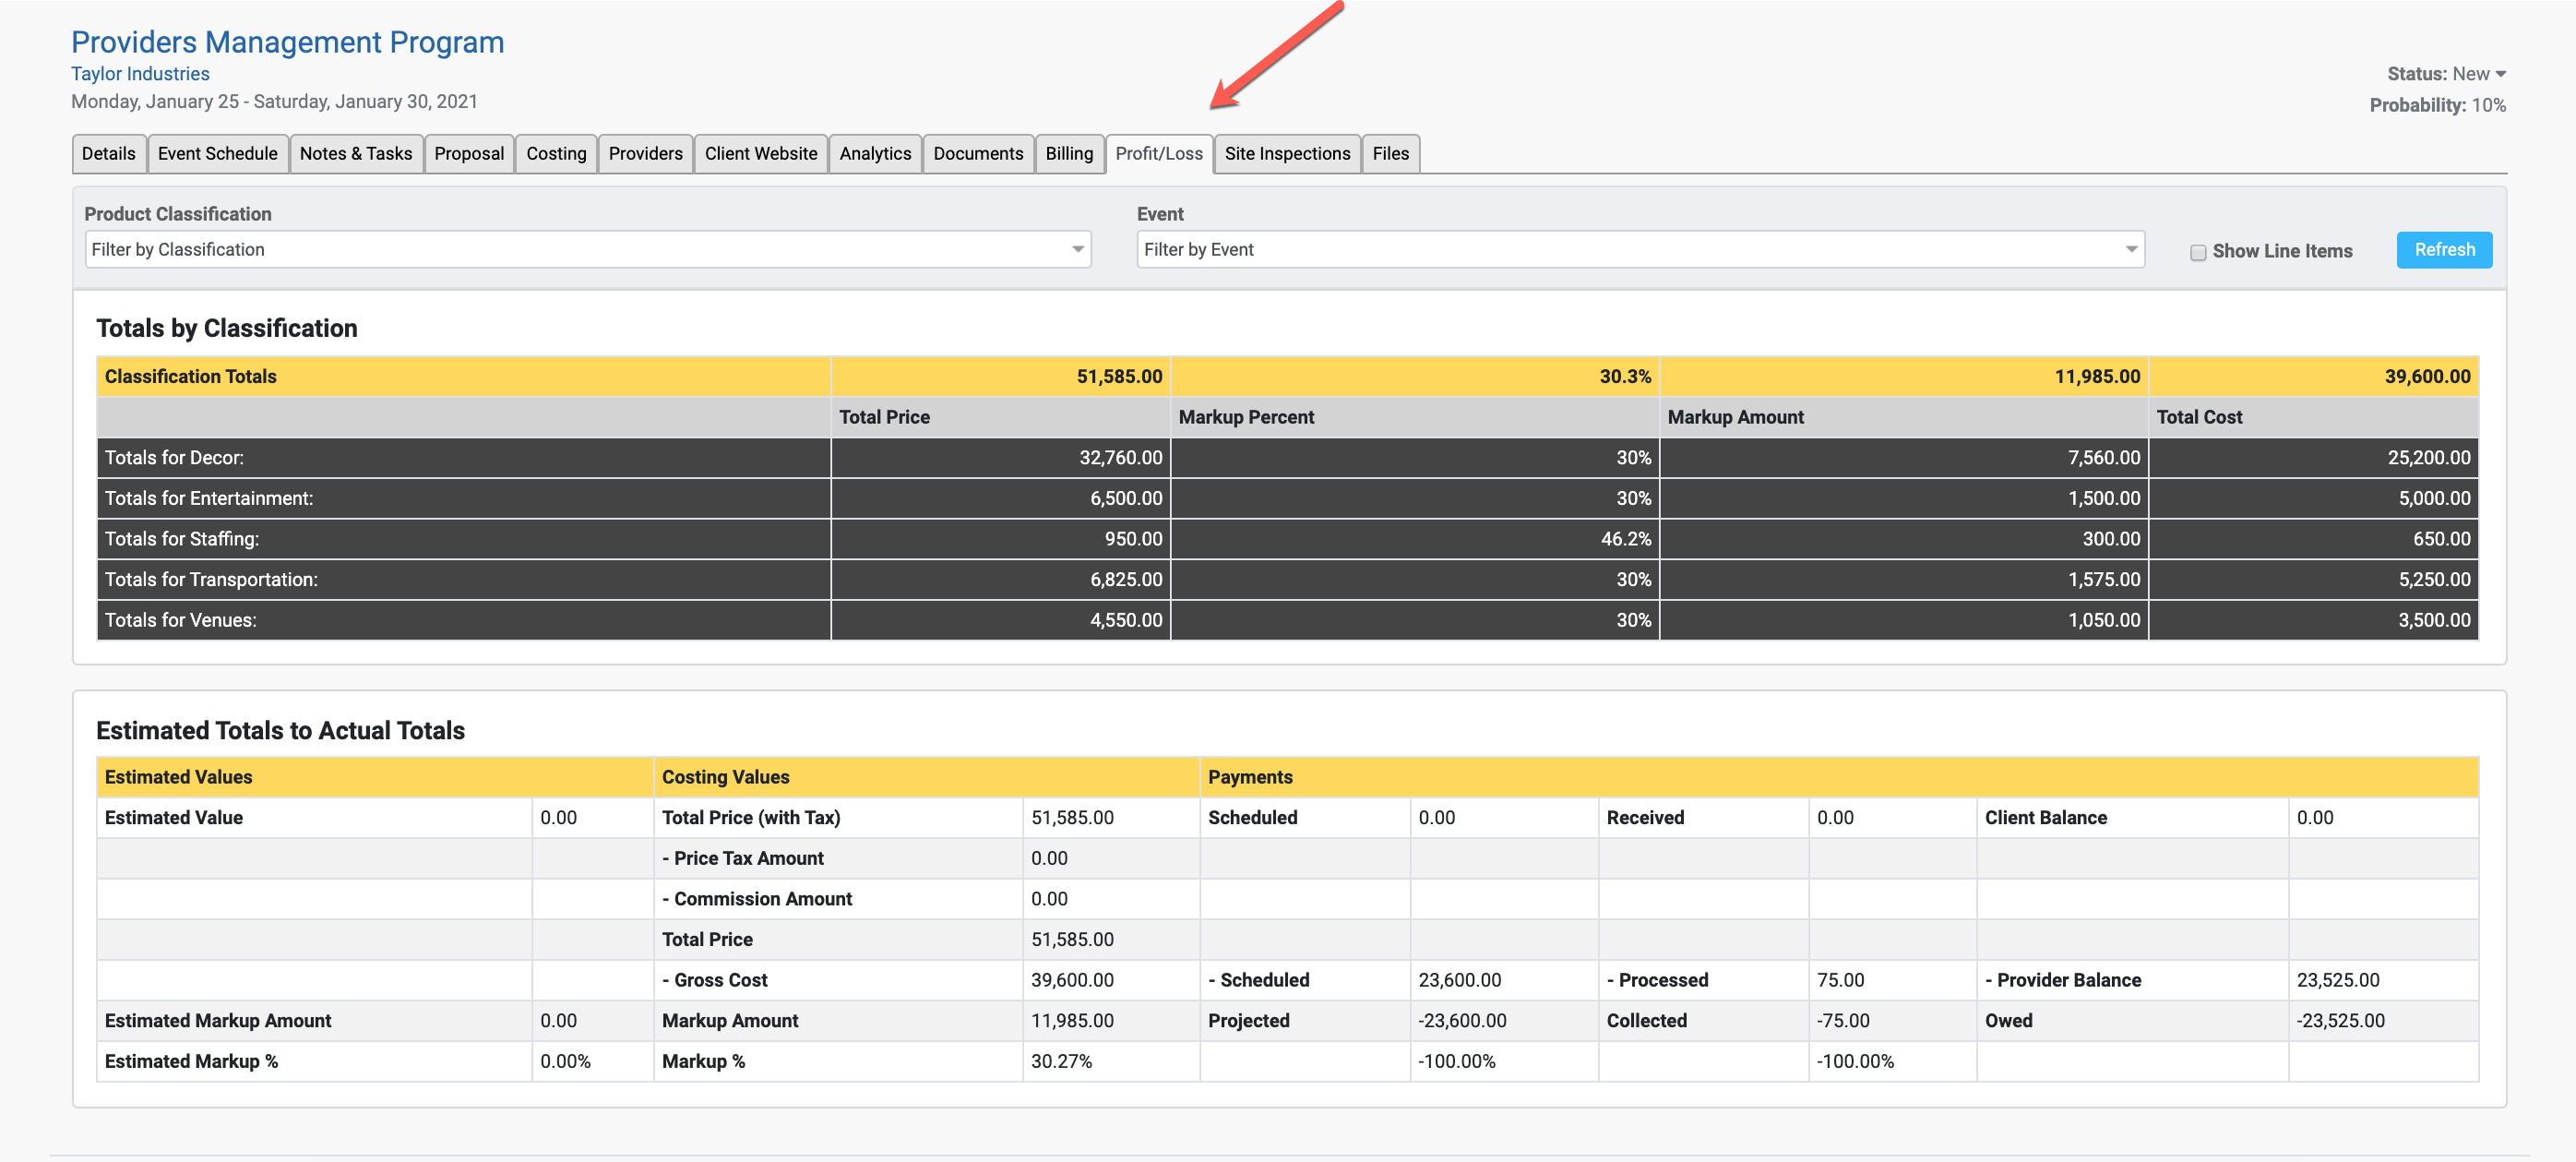
Task: Click Transportation markup amount 1,575.00
Action: [2104, 580]
